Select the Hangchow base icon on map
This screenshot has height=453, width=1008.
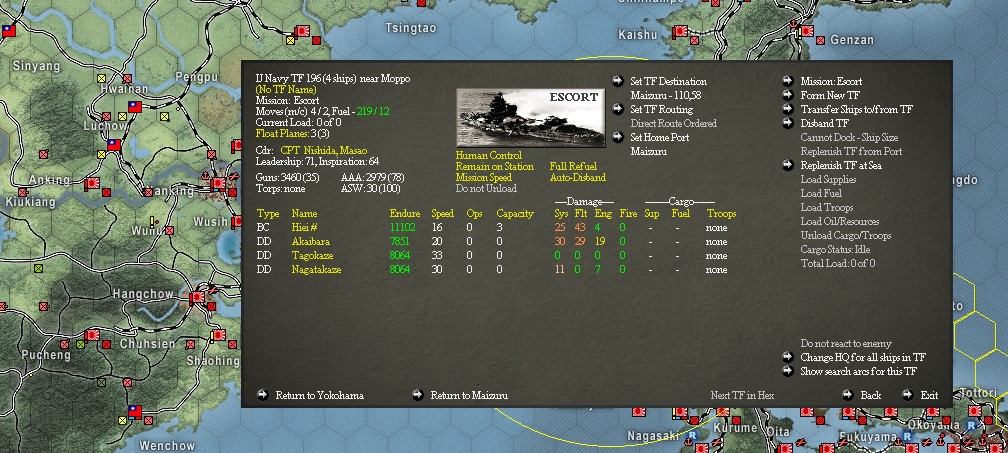click(x=197, y=297)
